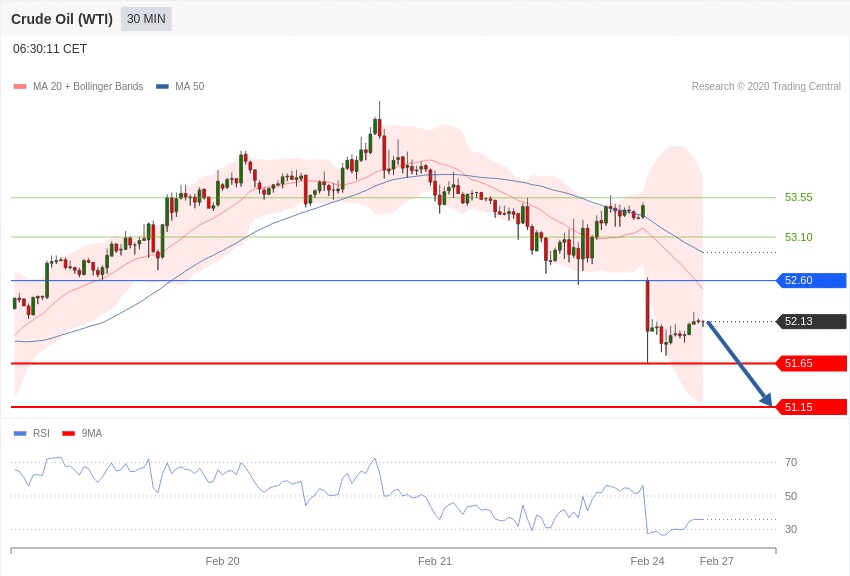This screenshot has width=850, height=576.
Task: Click the Feb 24 date label
Action: (647, 561)
